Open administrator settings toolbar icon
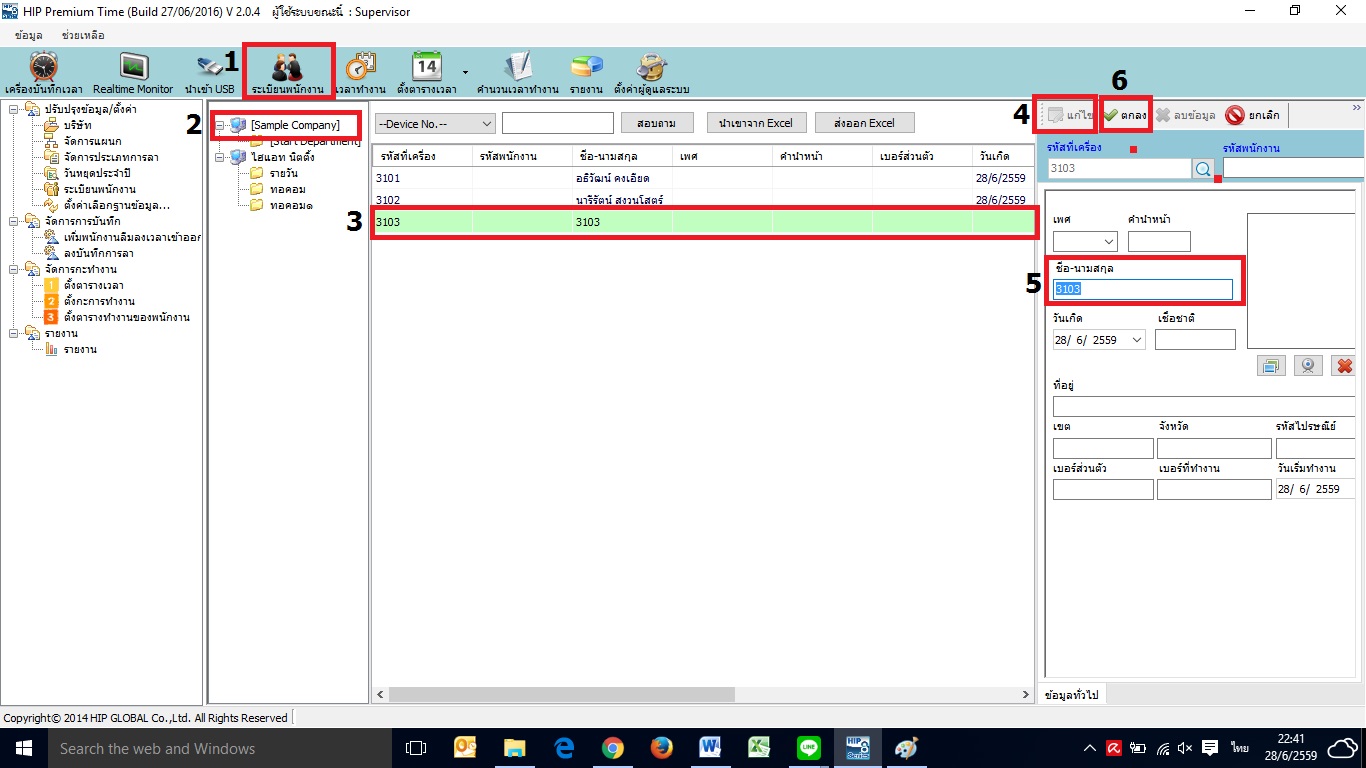This screenshot has width=1366, height=768. point(652,74)
